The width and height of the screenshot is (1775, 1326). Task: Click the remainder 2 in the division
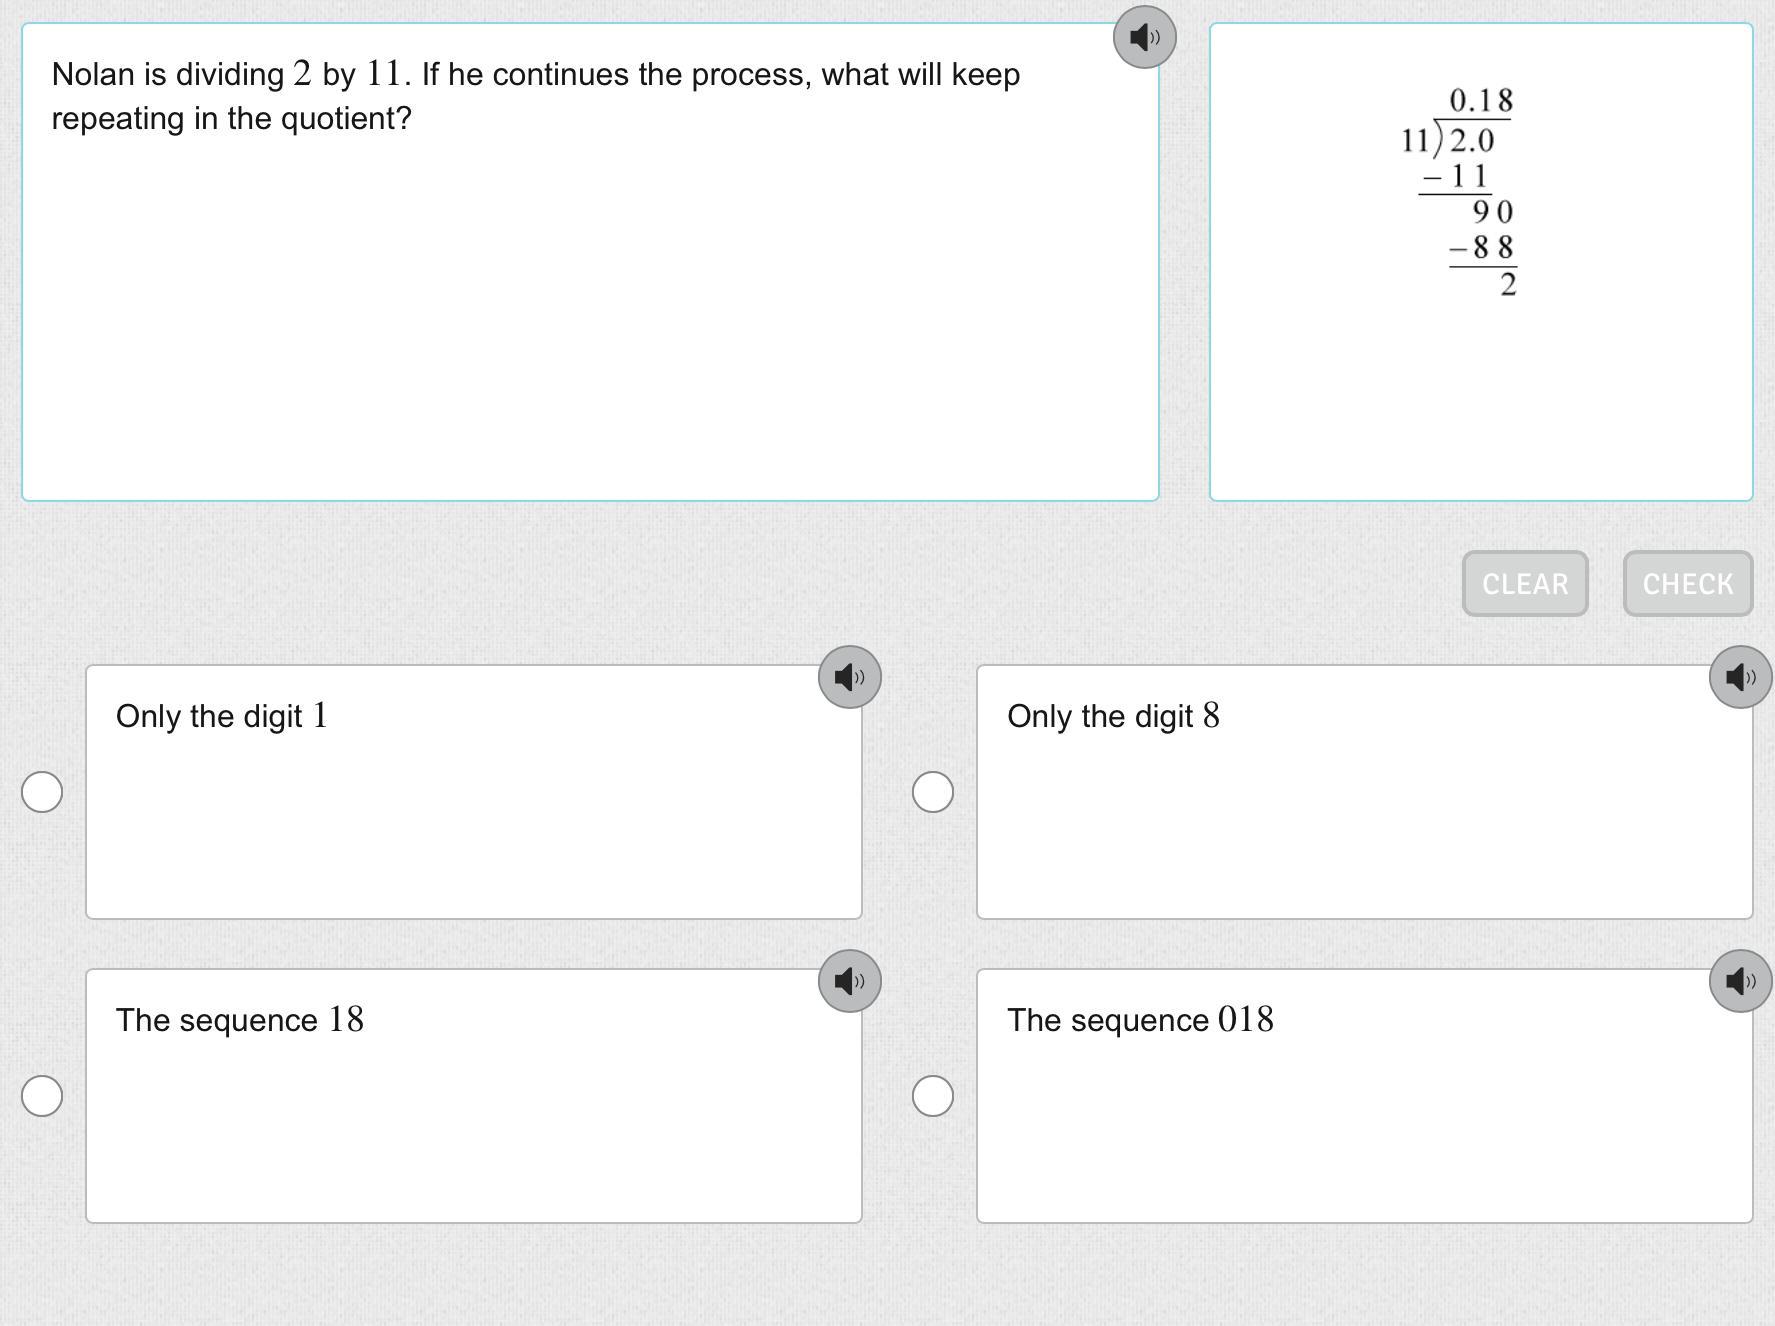tap(1508, 285)
